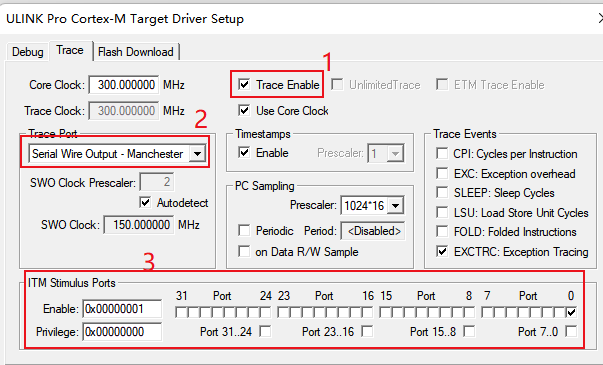603x365 pixels.
Task: Click the PC Sampling Period field
Action: click(x=373, y=231)
